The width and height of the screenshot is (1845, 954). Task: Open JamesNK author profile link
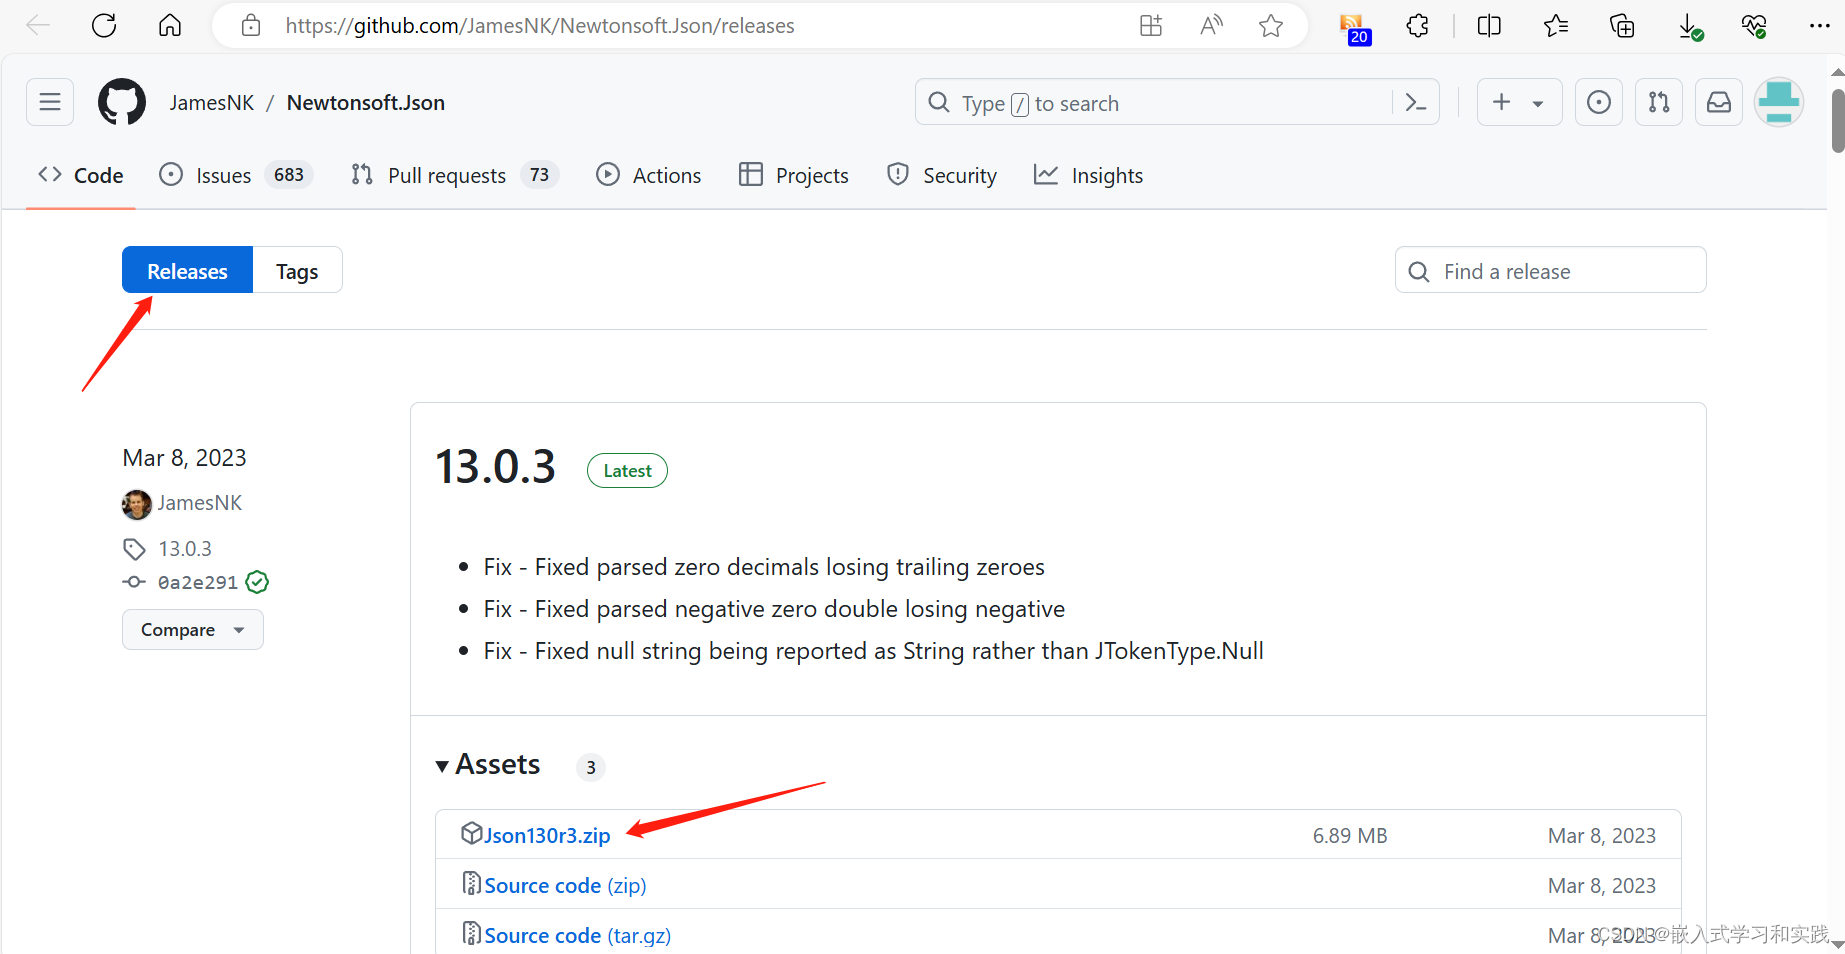(x=199, y=503)
